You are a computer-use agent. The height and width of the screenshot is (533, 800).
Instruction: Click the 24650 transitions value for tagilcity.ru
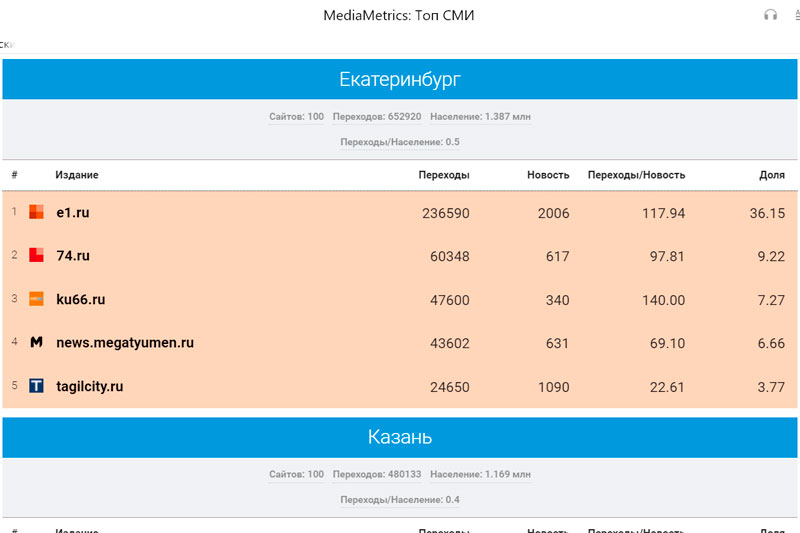pyautogui.click(x=449, y=387)
